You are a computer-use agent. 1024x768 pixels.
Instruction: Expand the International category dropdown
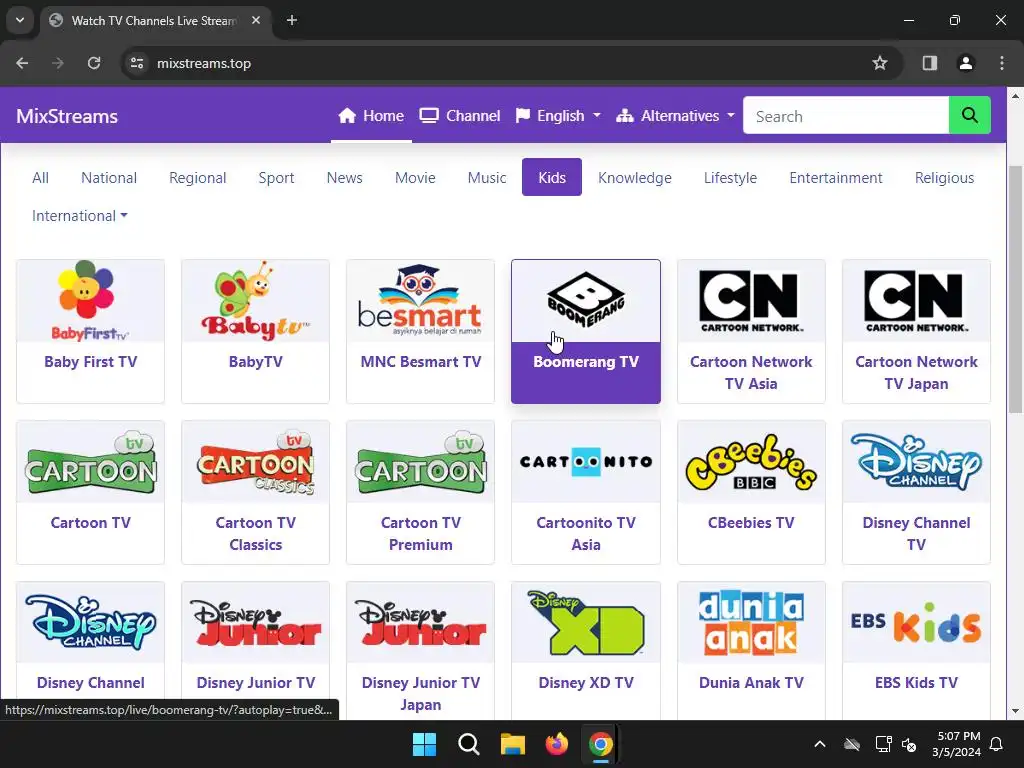[79, 216]
